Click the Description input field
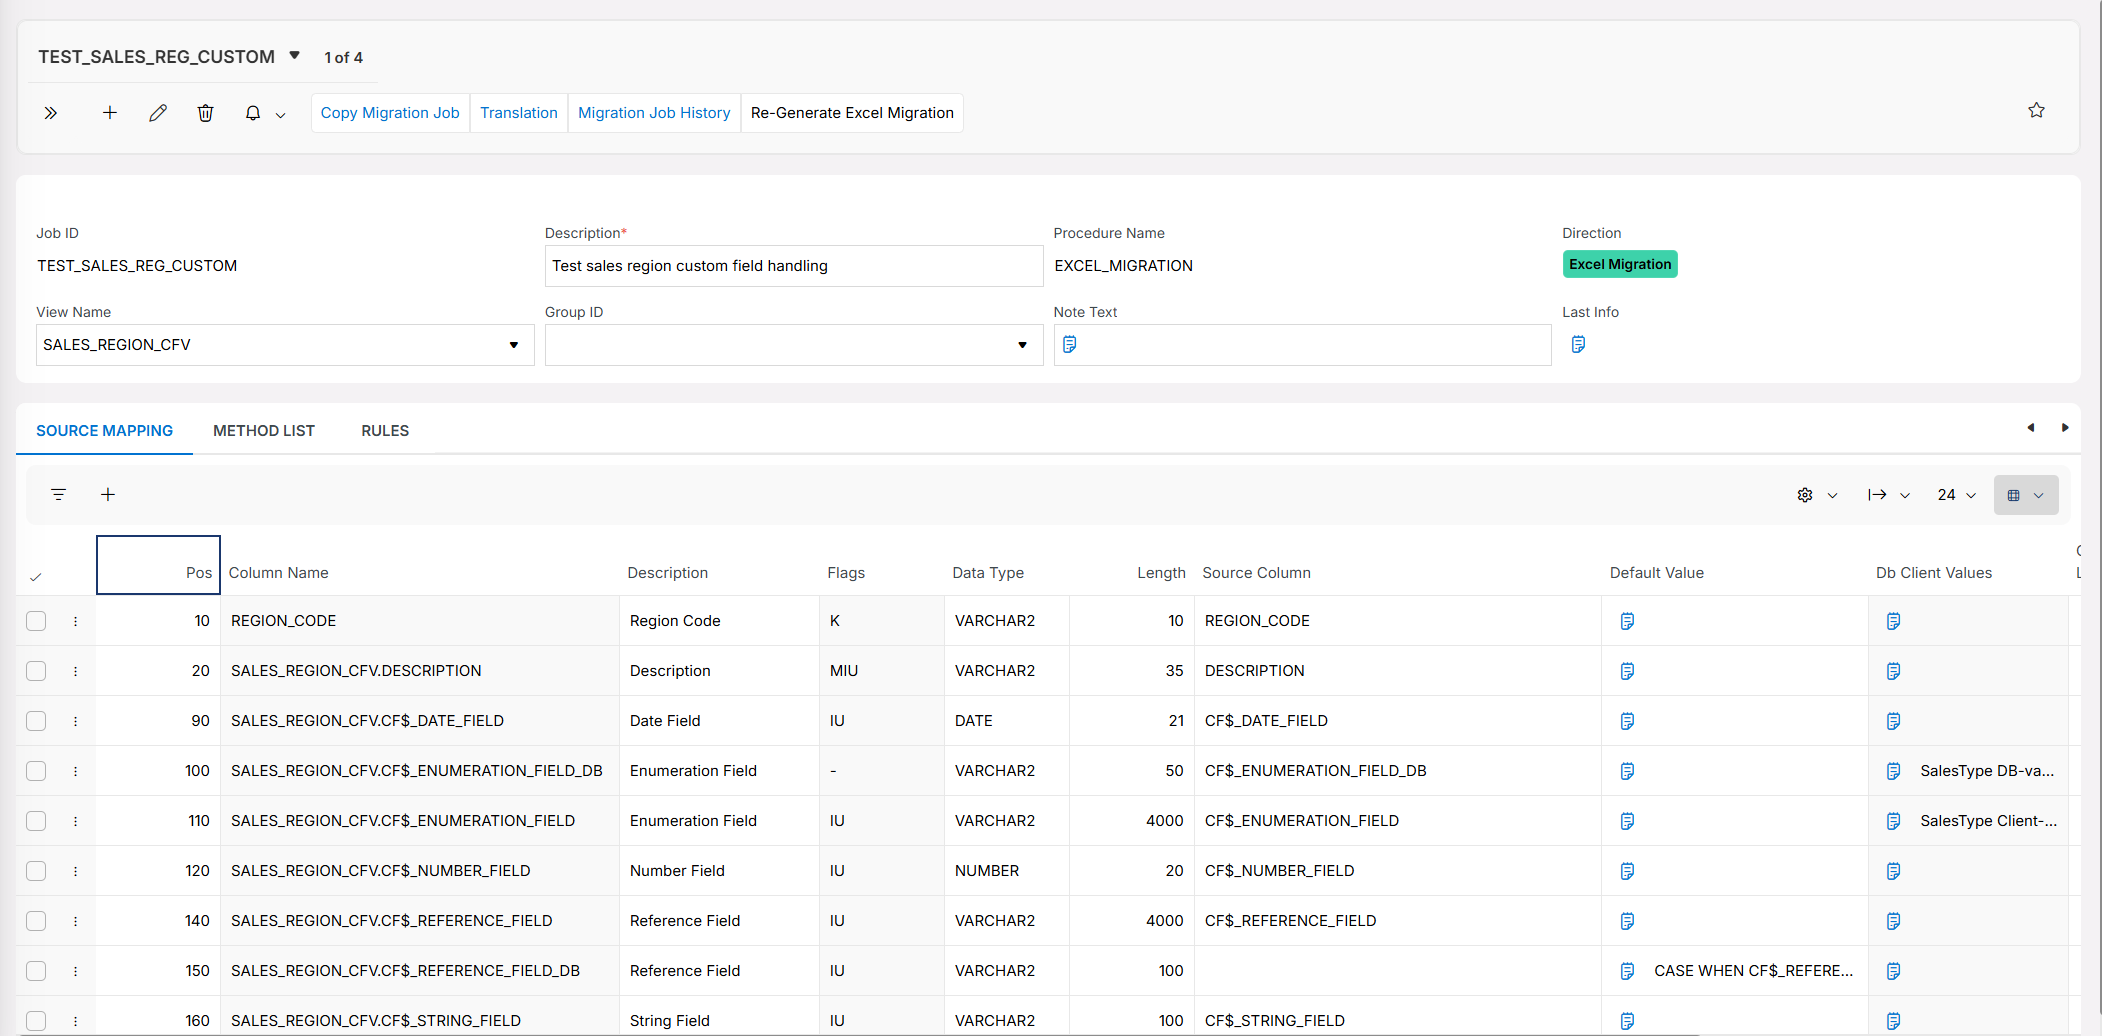This screenshot has width=2102, height=1036. (794, 266)
